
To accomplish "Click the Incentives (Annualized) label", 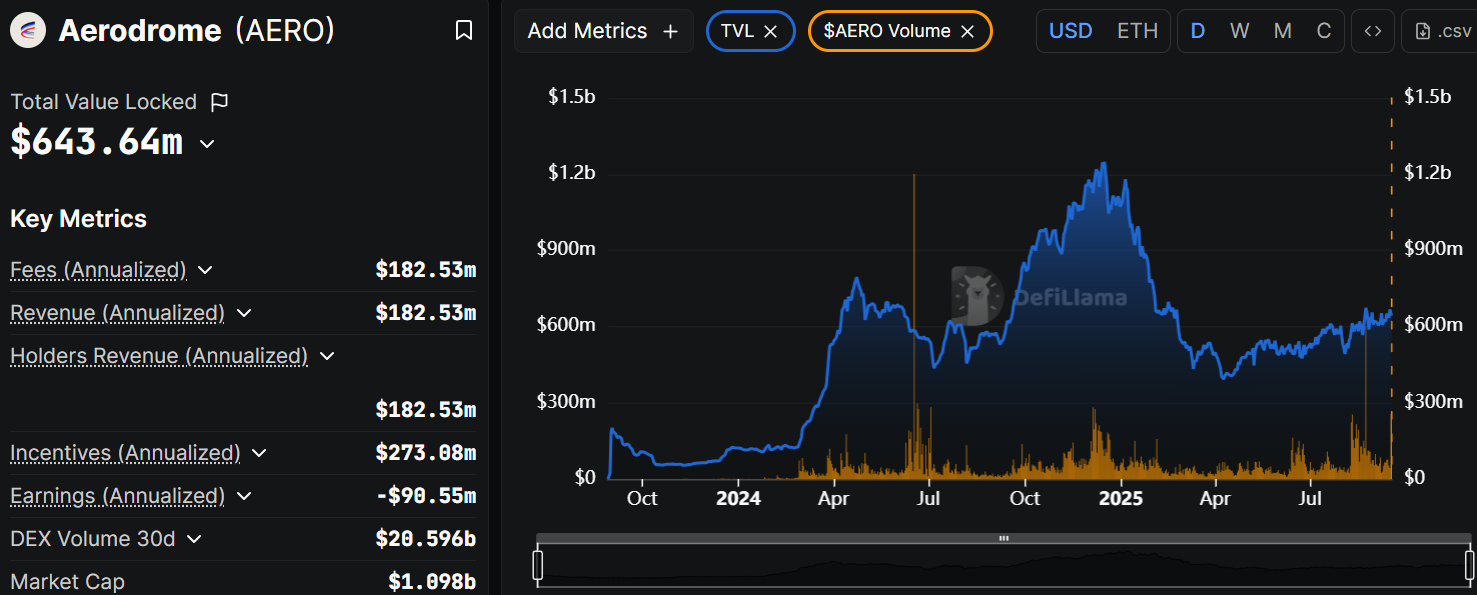I will point(125,453).
